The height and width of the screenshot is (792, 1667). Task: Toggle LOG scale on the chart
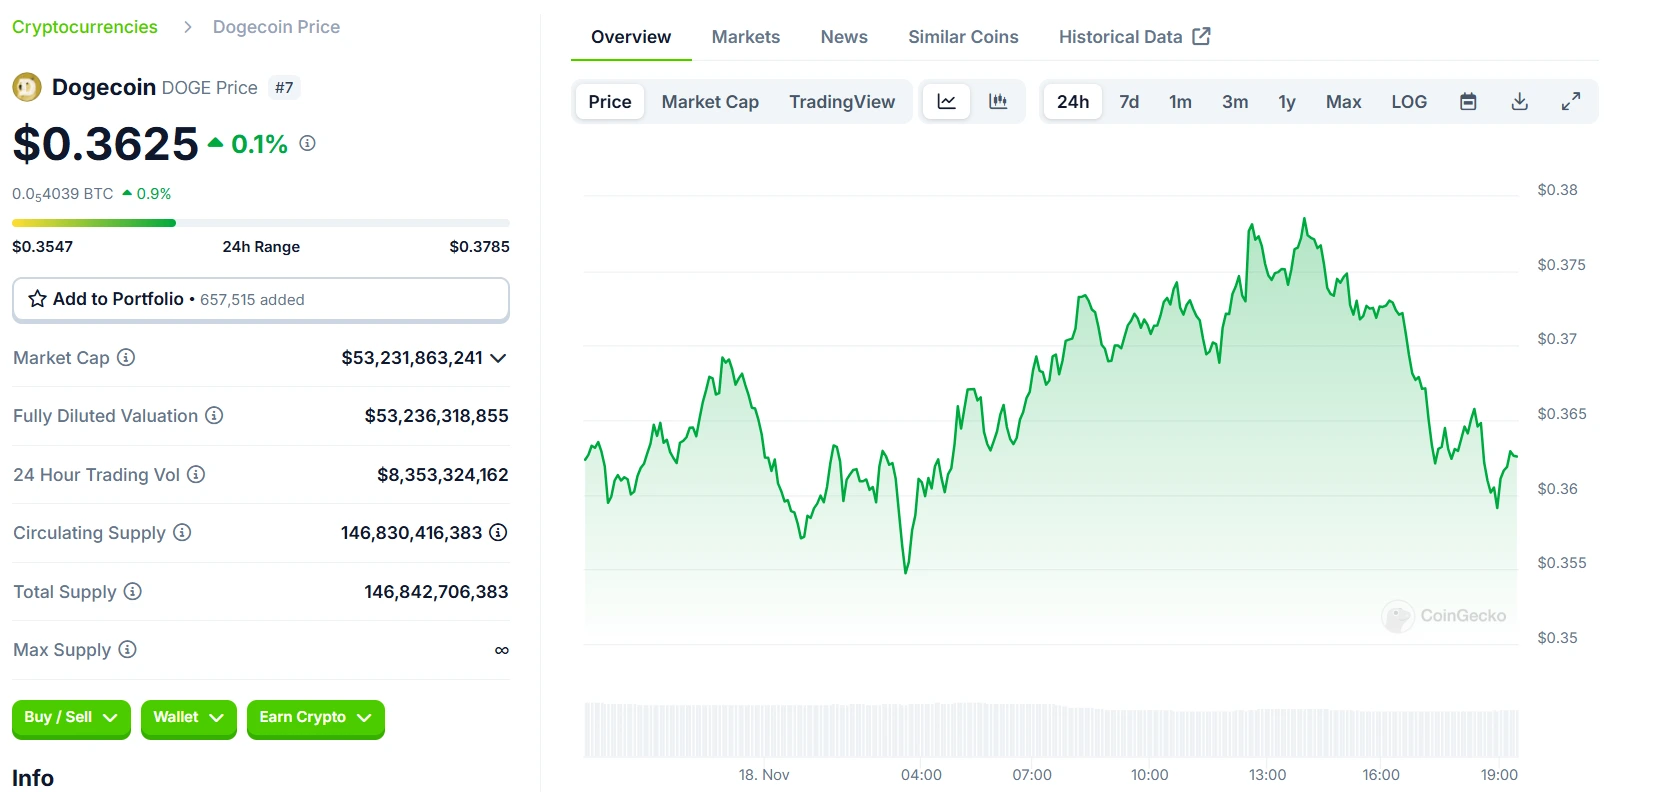(x=1409, y=101)
